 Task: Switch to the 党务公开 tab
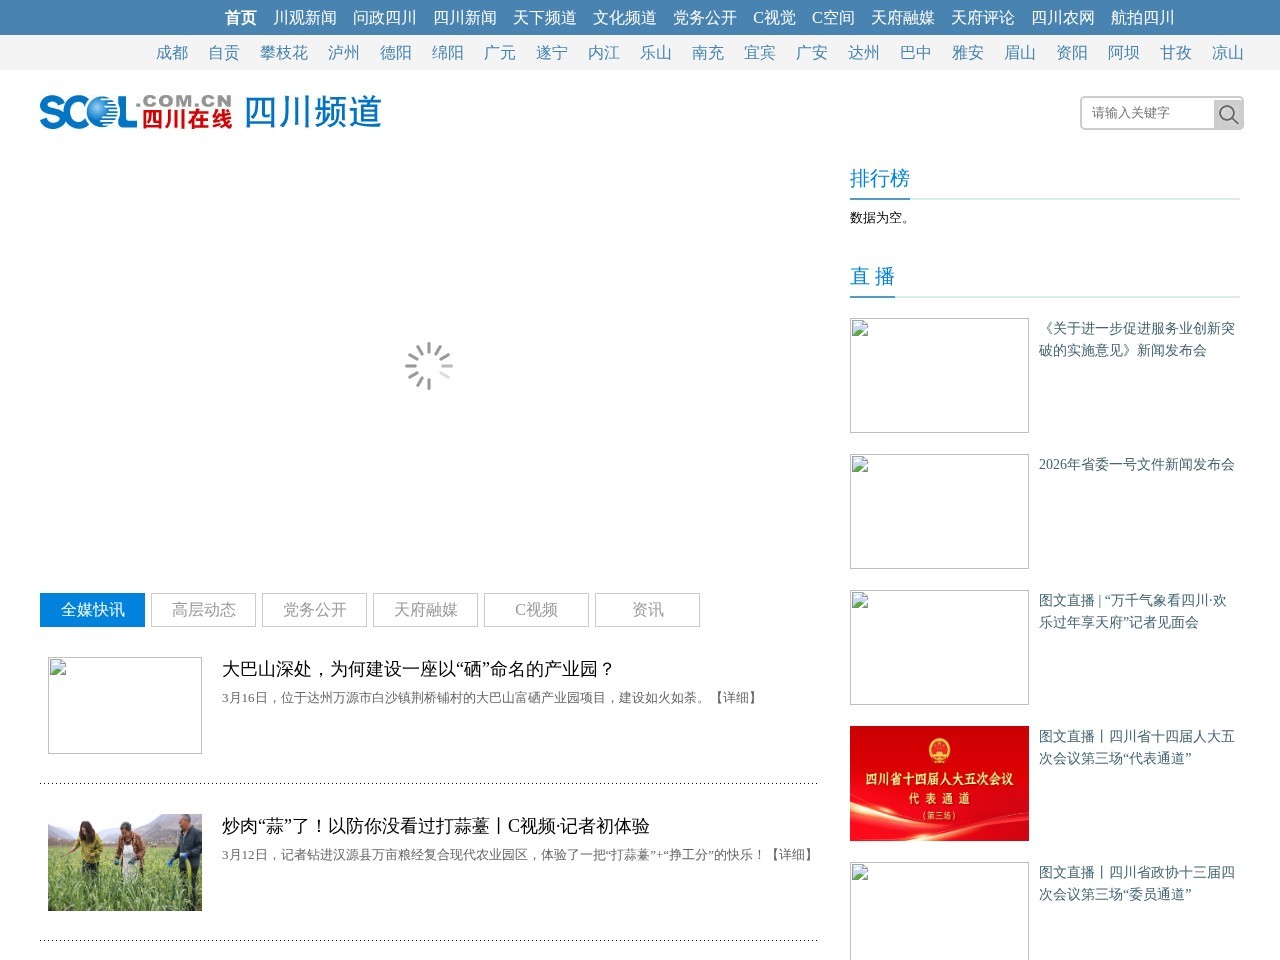pyautogui.click(x=314, y=610)
